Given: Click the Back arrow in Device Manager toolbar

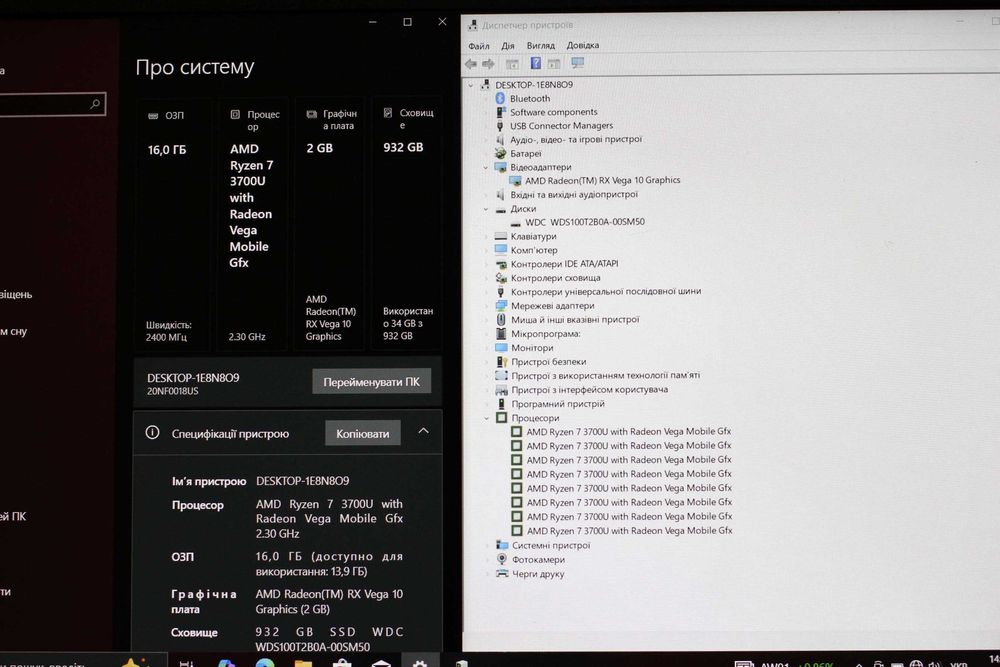Looking at the screenshot, I should point(471,64).
